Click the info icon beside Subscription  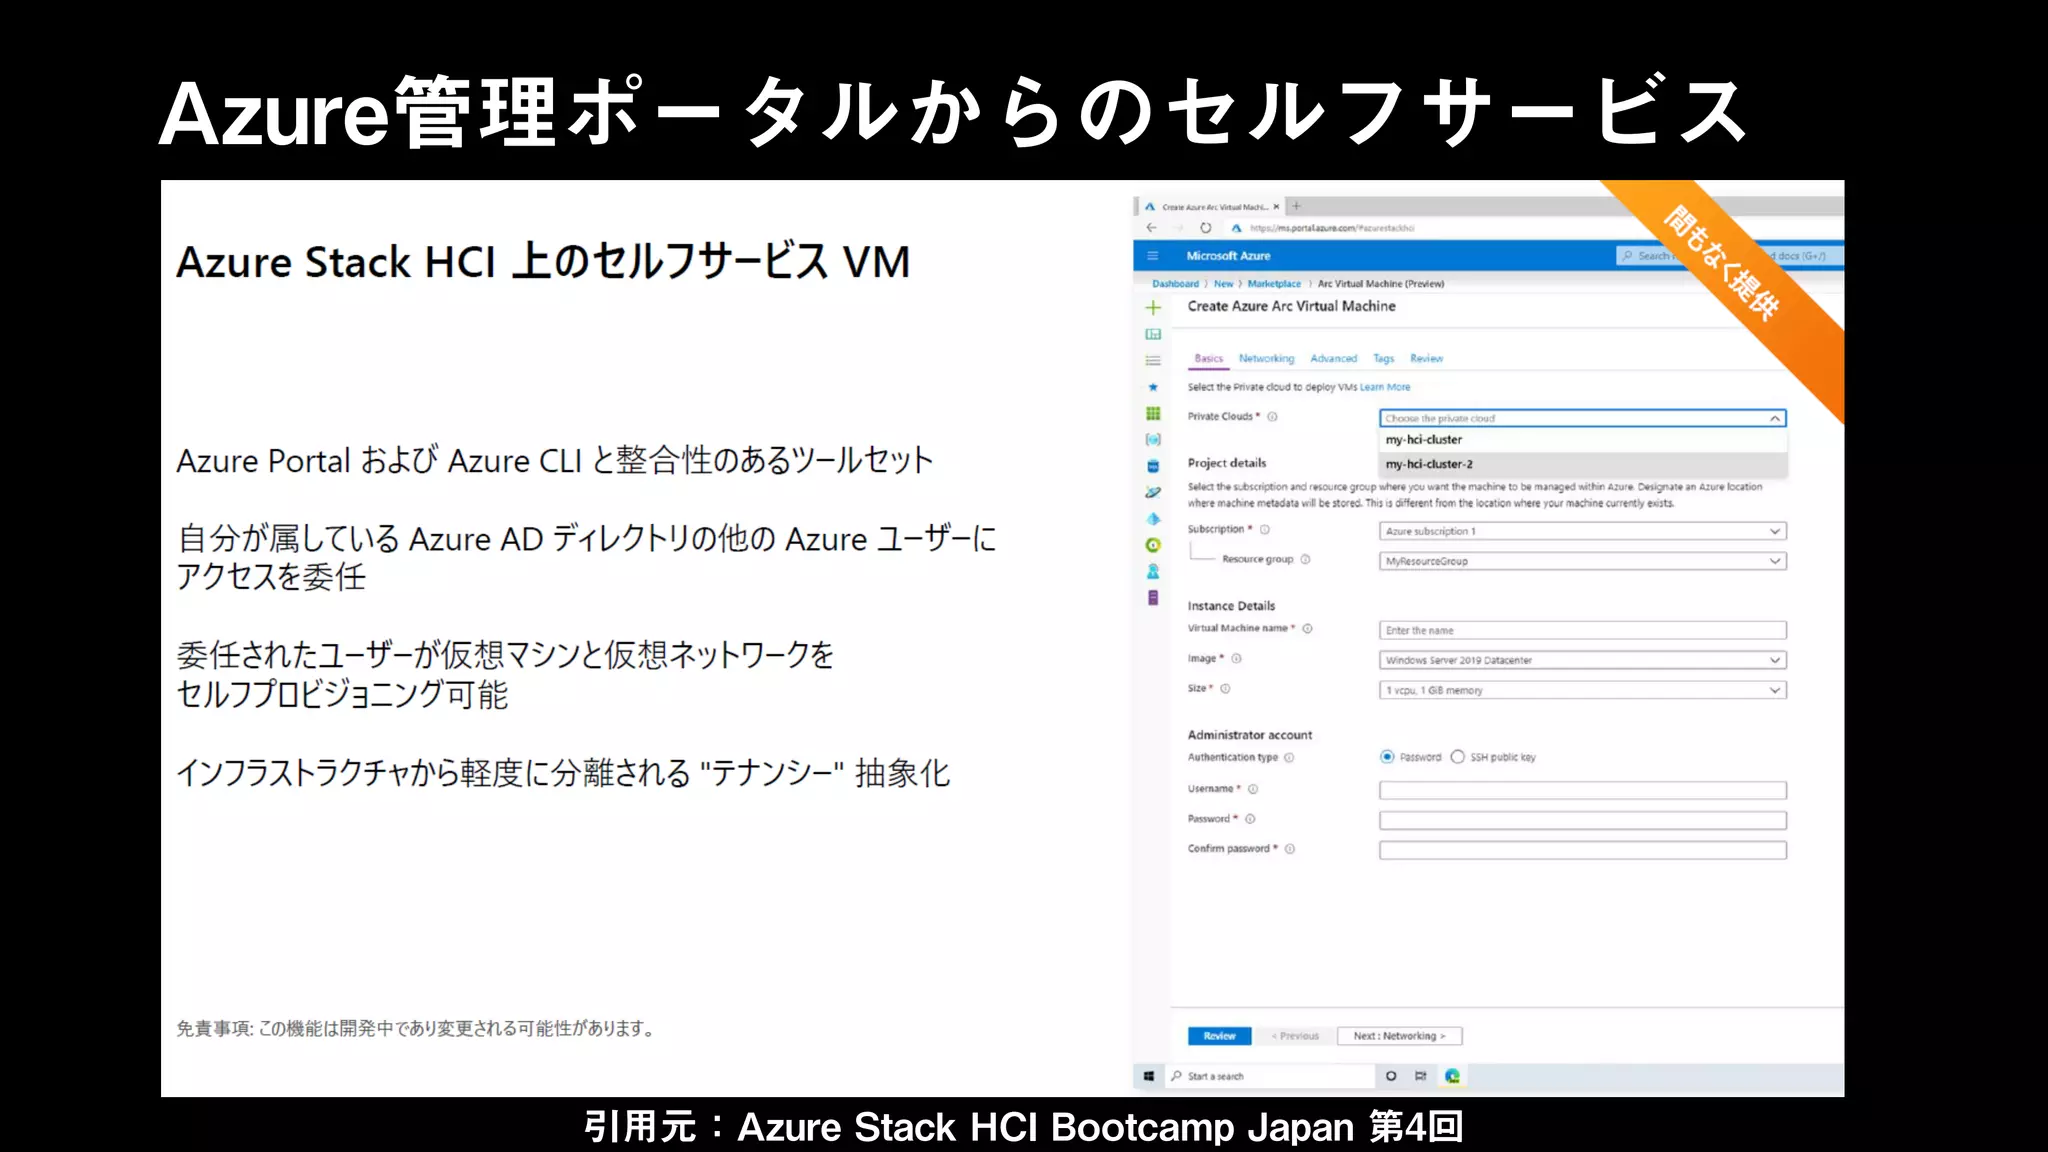1265,530
